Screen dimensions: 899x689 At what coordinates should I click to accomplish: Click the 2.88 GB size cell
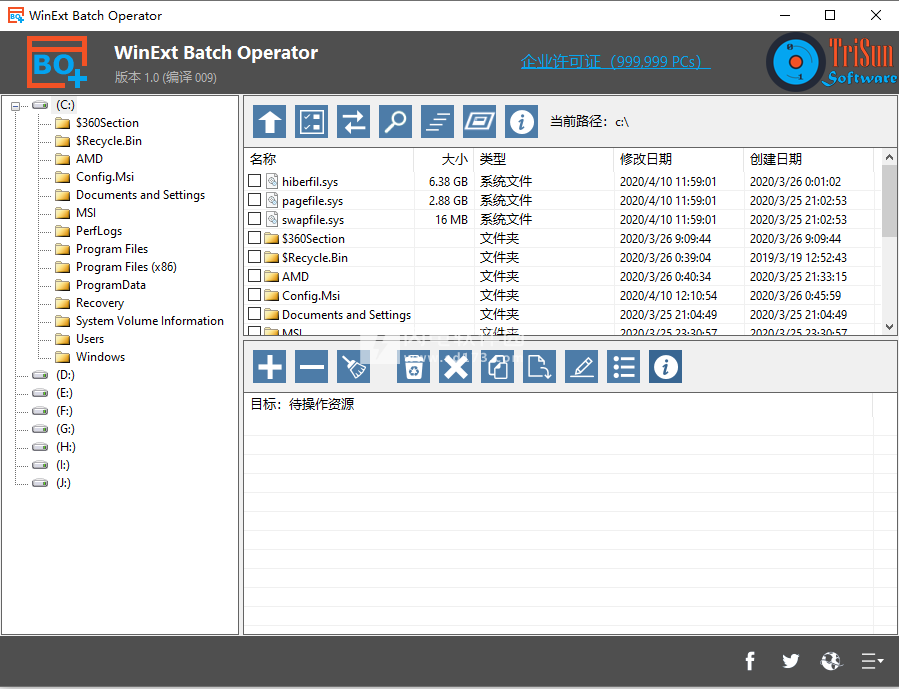point(448,201)
